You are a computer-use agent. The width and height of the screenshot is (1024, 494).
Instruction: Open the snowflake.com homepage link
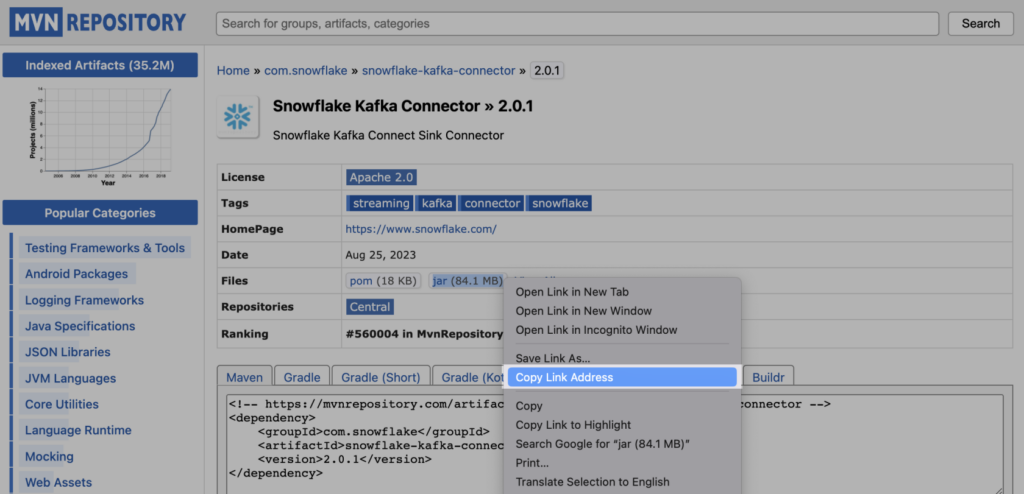[420, 229]
